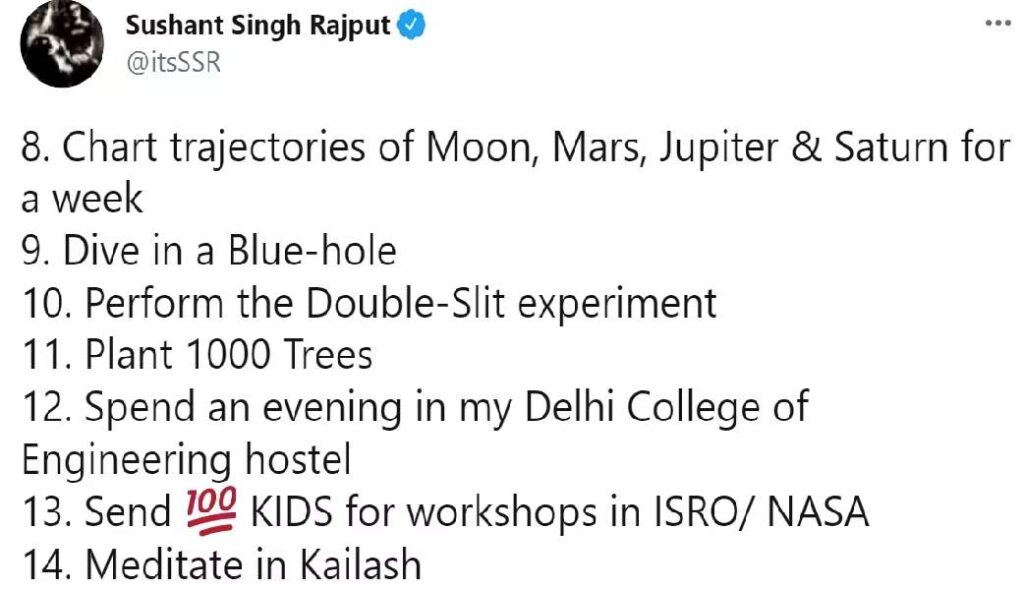Screen dimensions: 1024x590
Task: Click the "9. Dive in a Blue-hole" line
Action: pos(209,250)
